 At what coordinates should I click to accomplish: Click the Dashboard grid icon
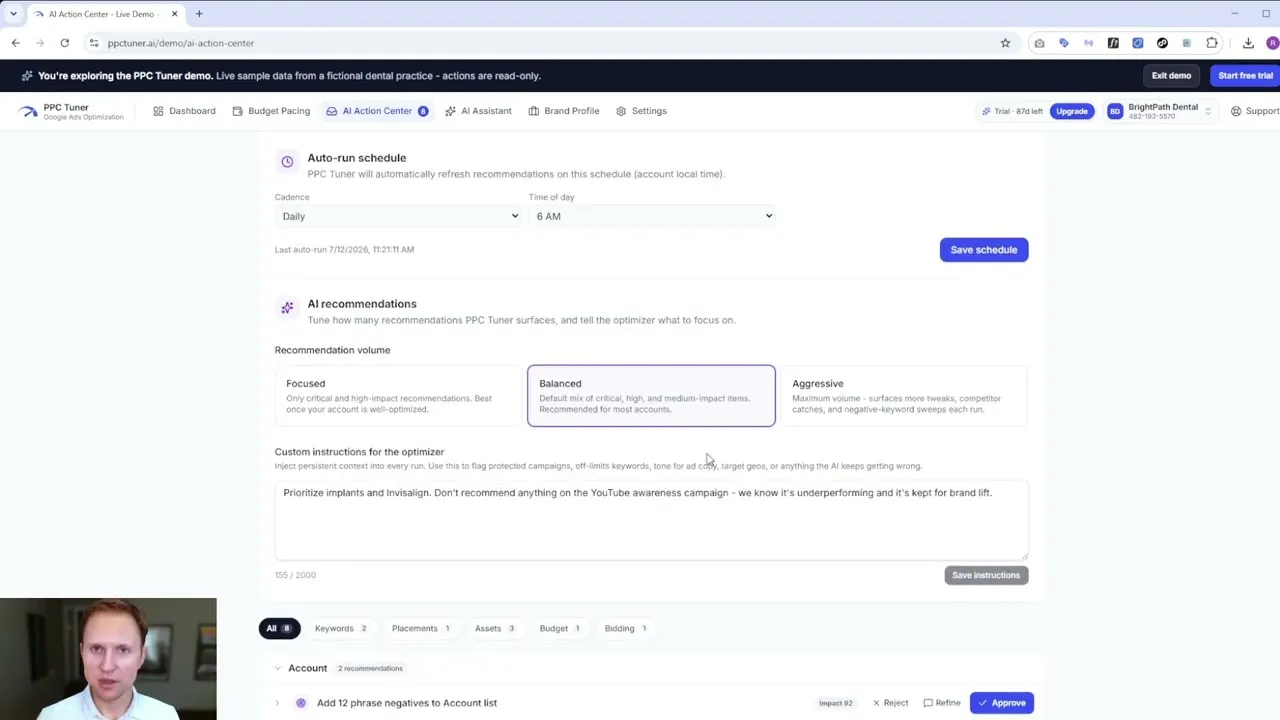click(x=158, y=111)
